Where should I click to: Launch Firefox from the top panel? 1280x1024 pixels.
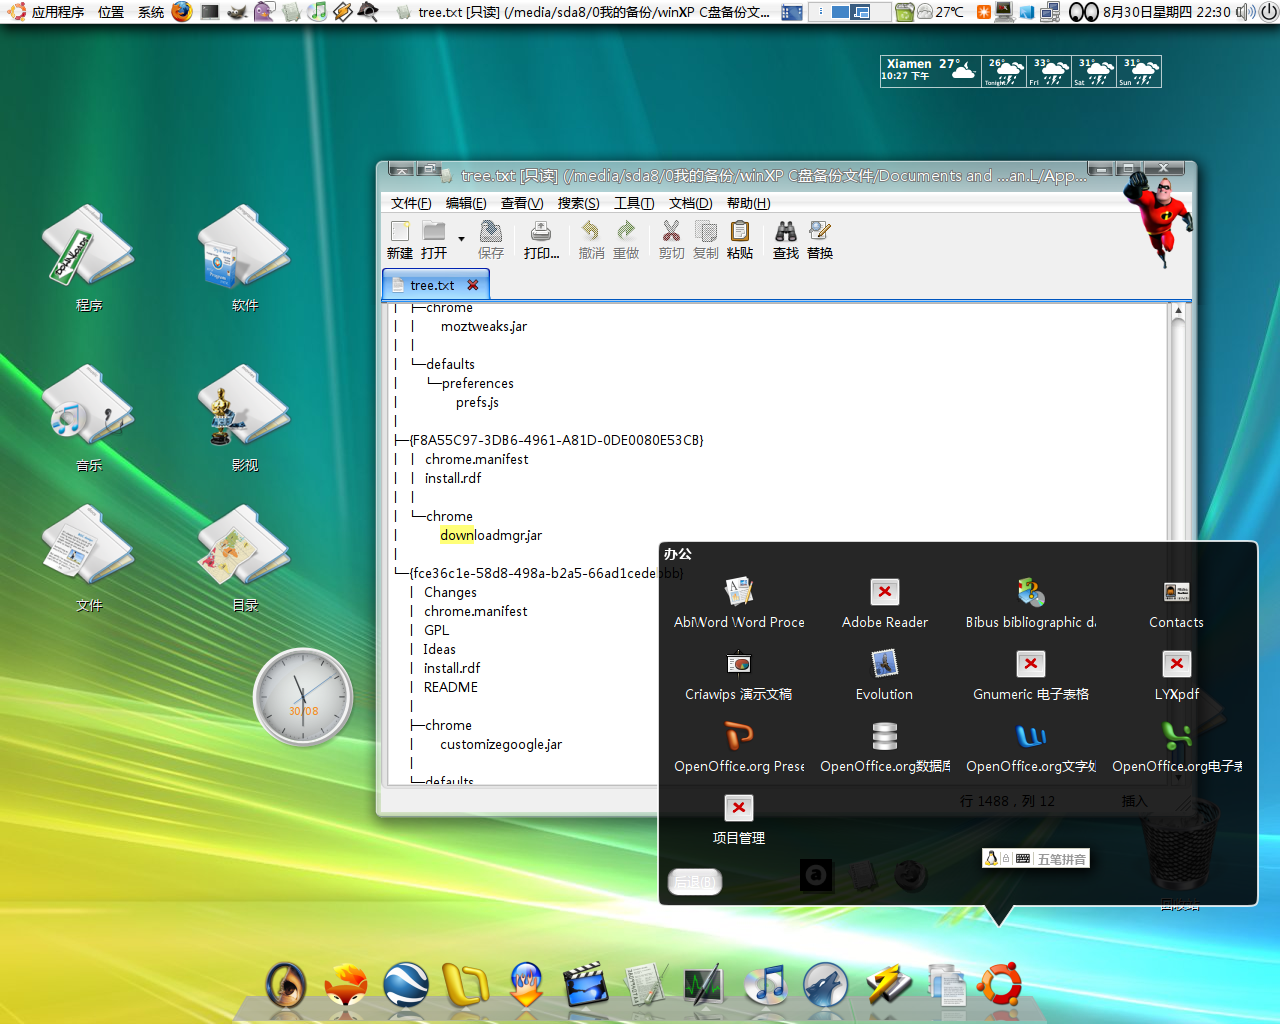click(x=181, y=12)
